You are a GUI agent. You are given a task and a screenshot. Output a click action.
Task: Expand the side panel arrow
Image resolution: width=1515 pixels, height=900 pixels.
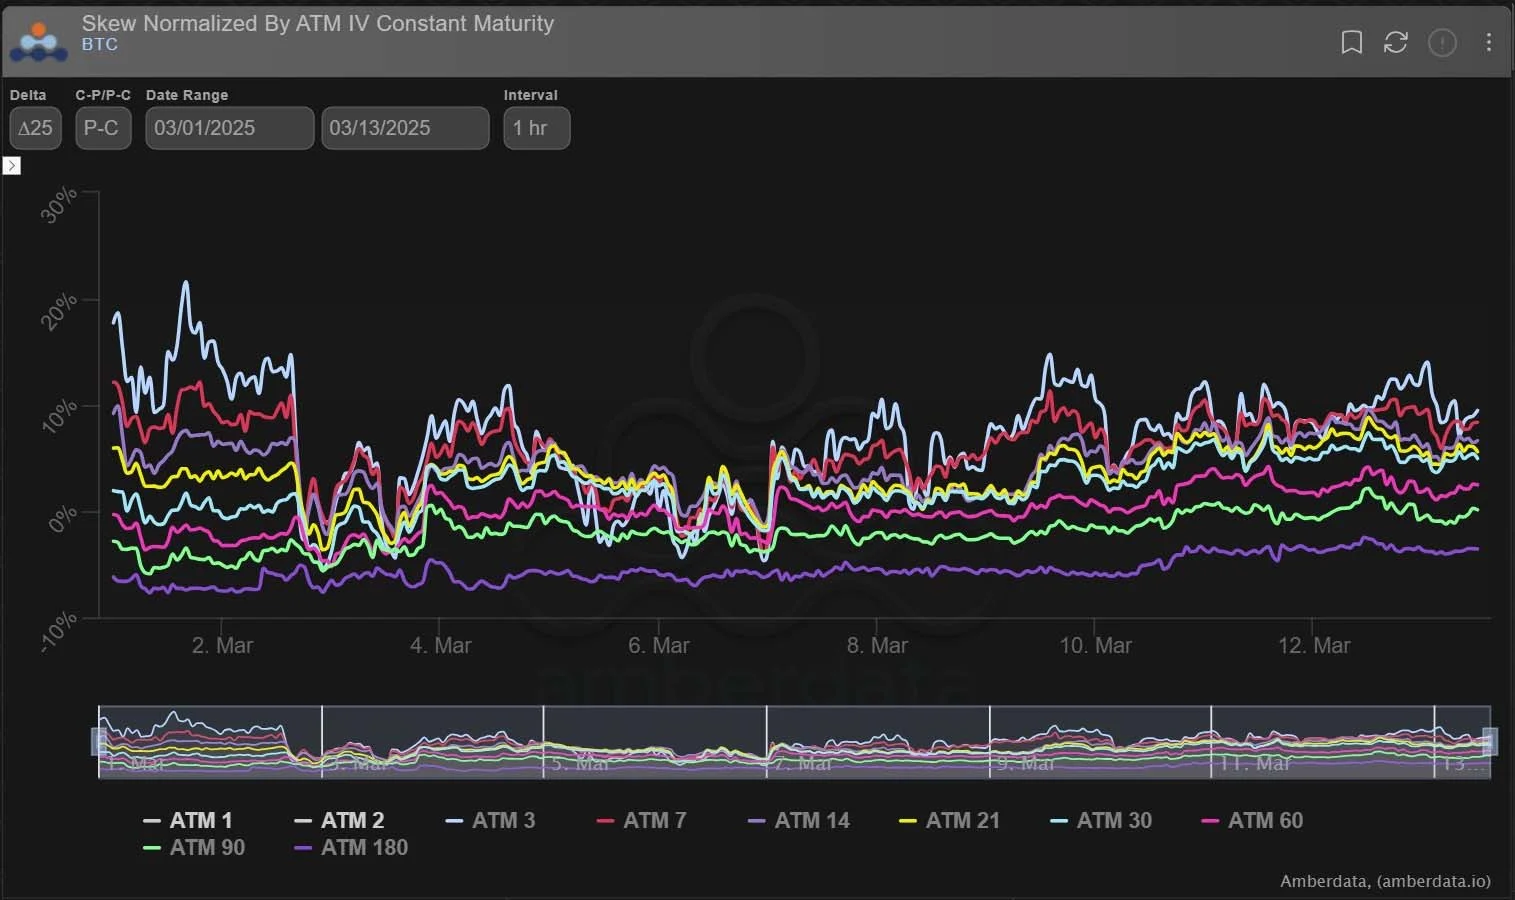[x=12, y=166]
